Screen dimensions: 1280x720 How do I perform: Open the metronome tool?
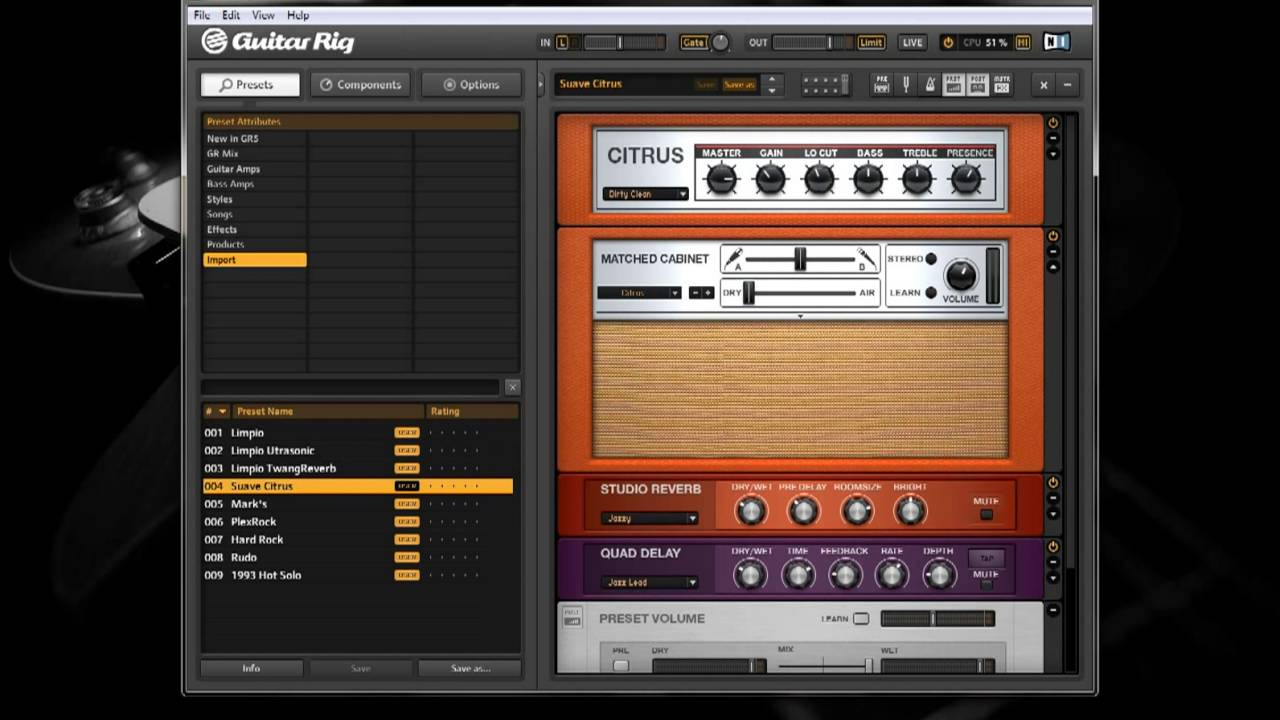[930, 85]
